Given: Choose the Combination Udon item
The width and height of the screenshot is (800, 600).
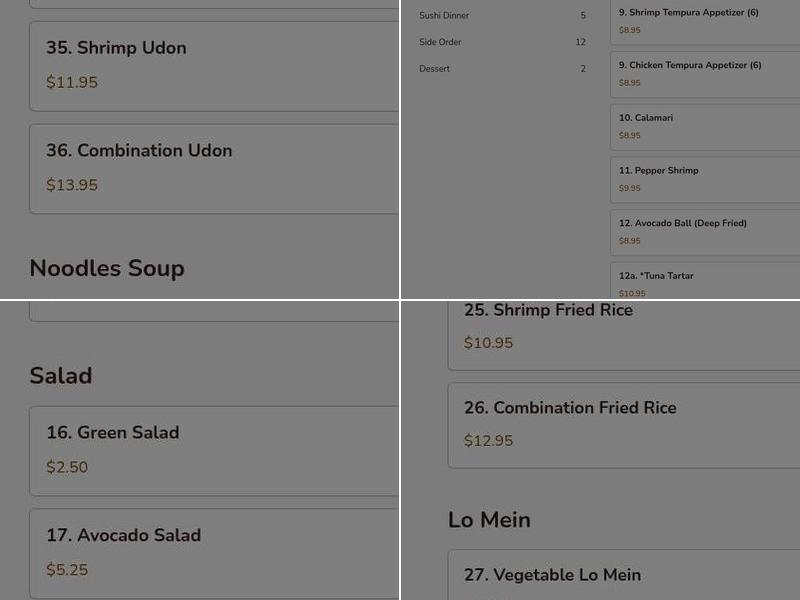Looking at the screenshot, I should (x=139, y=151).
